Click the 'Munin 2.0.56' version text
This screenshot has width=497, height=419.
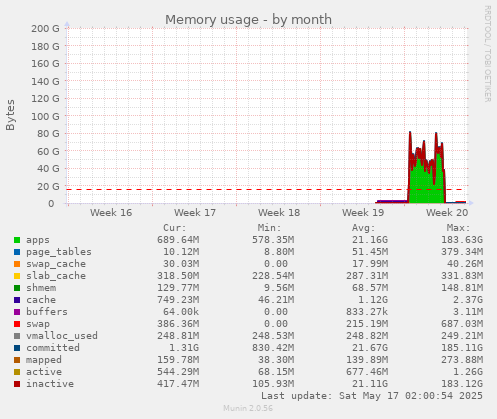click(248, 408)
